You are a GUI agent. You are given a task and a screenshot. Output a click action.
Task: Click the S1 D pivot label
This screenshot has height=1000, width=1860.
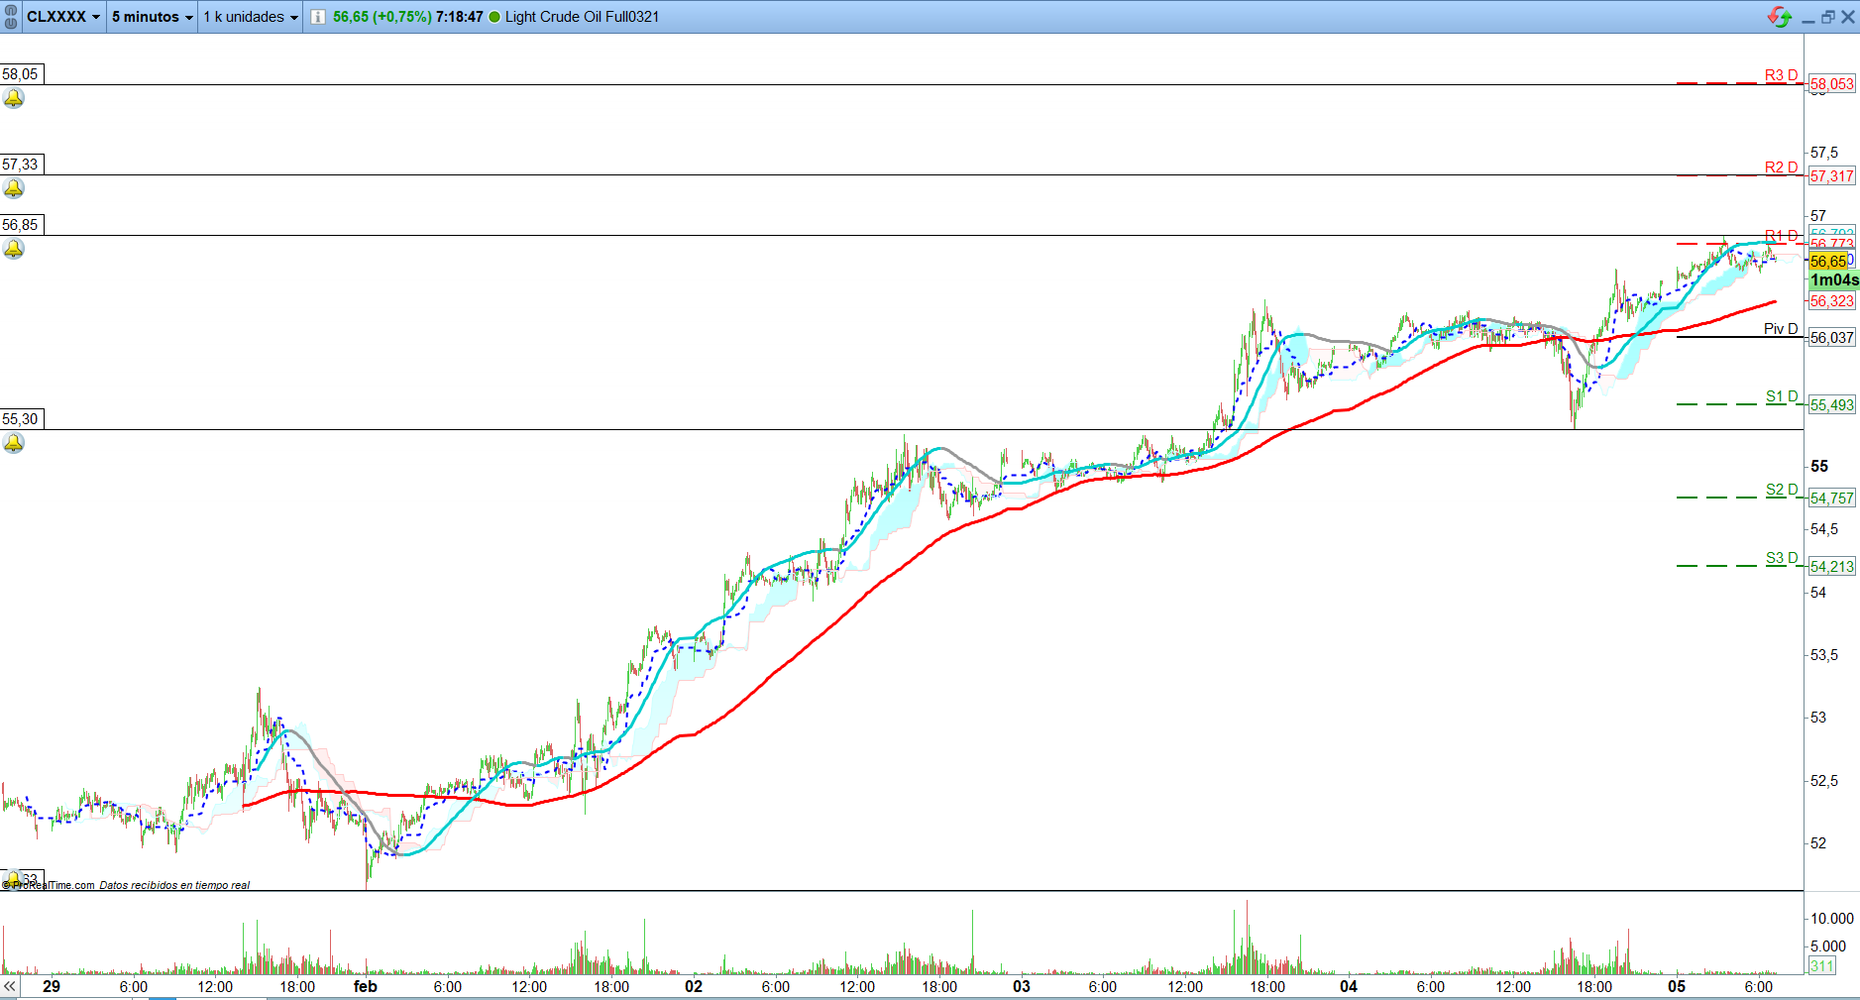[x=1782, y=396]
